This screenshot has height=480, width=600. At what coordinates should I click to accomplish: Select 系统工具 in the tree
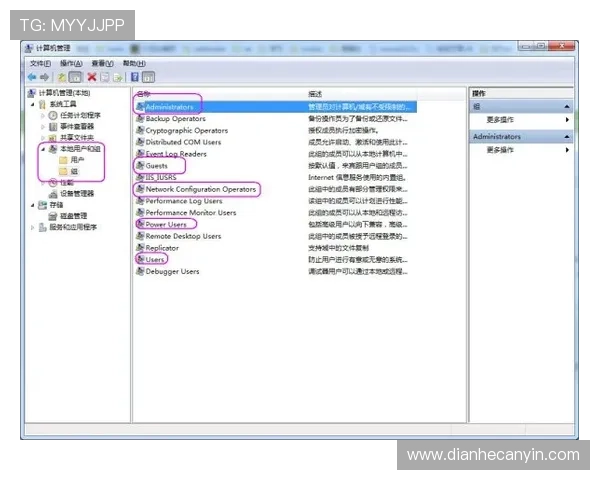[x=63, y=104]
